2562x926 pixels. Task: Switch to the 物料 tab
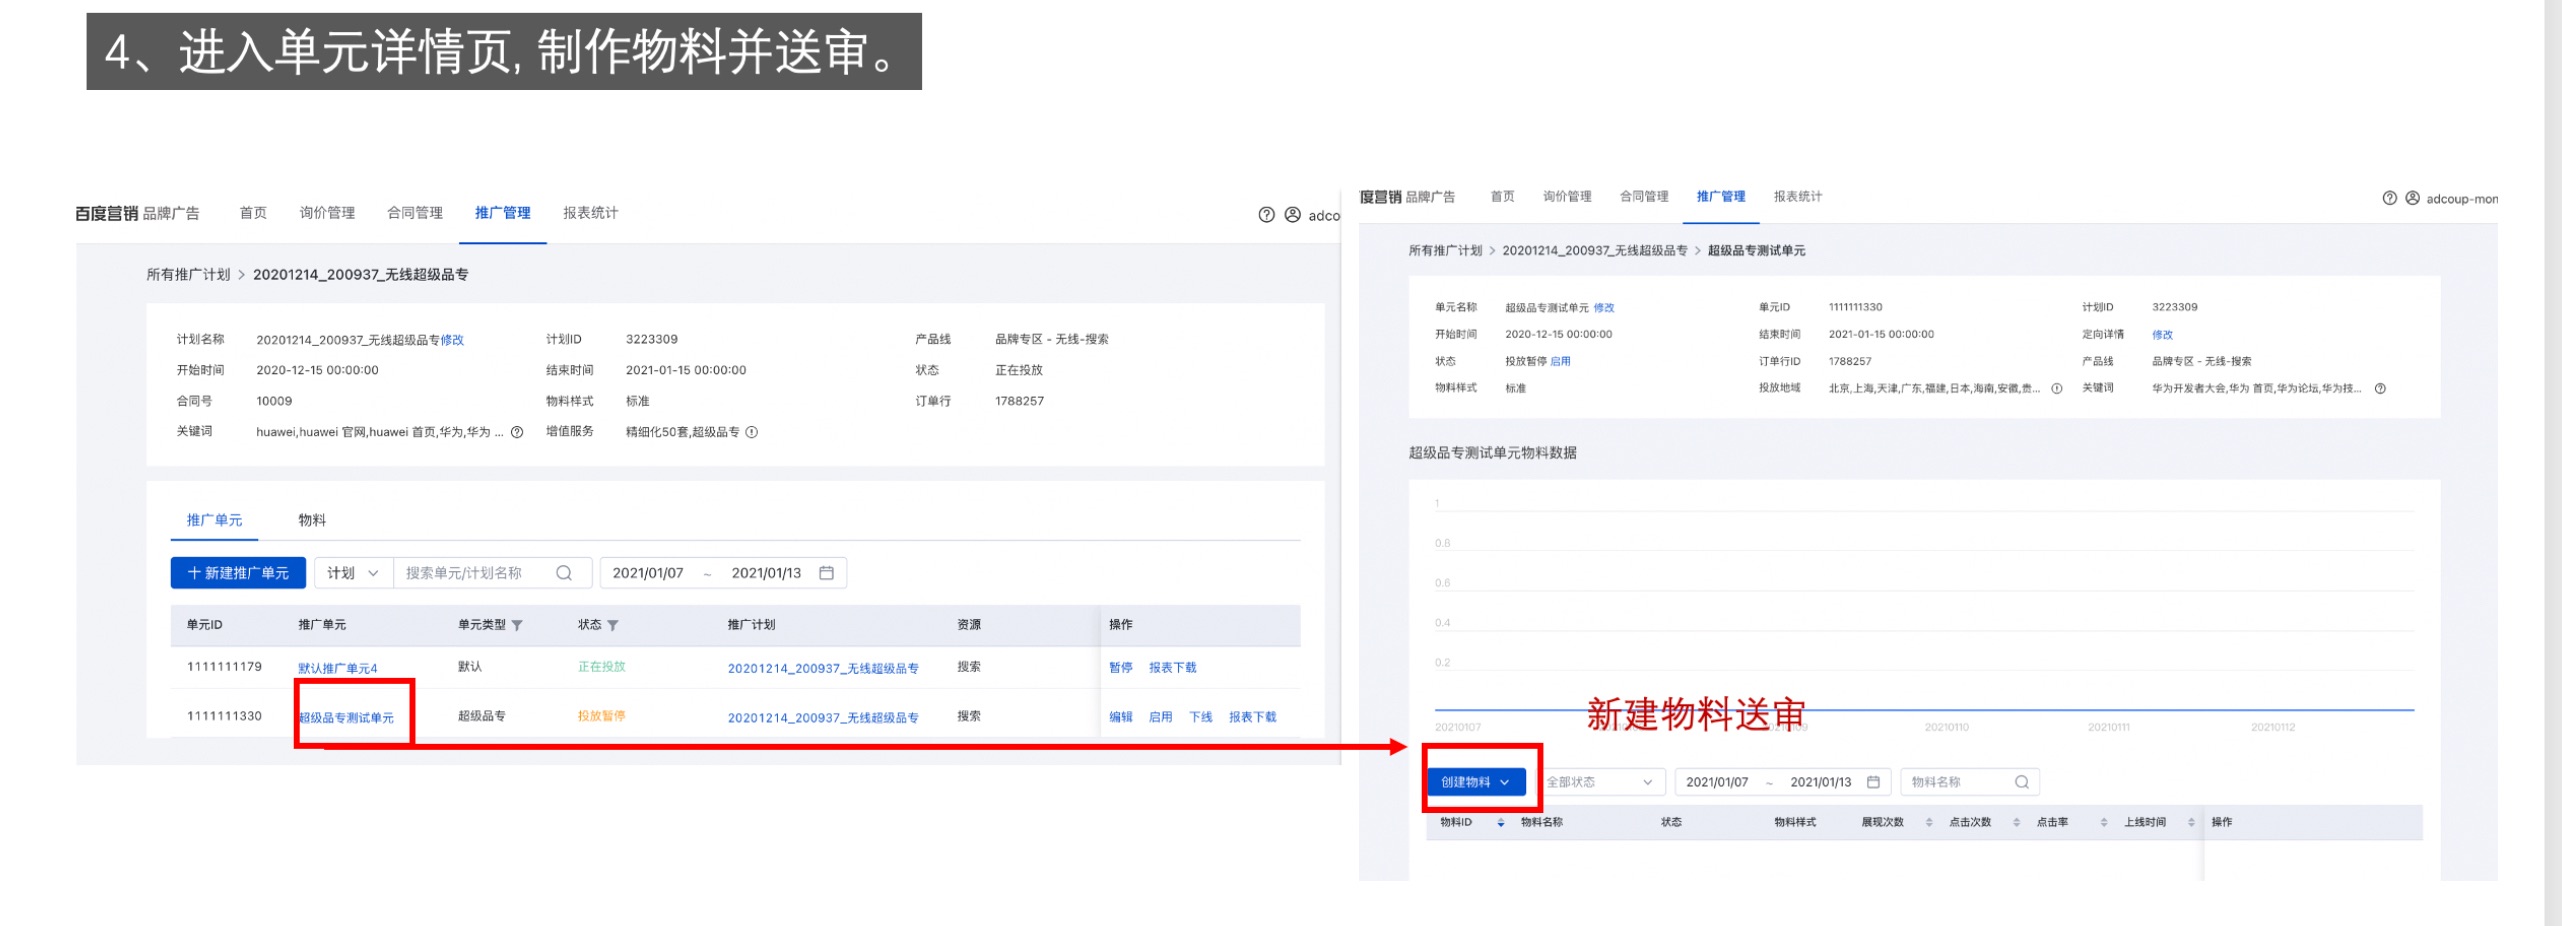tap(312, 520)
